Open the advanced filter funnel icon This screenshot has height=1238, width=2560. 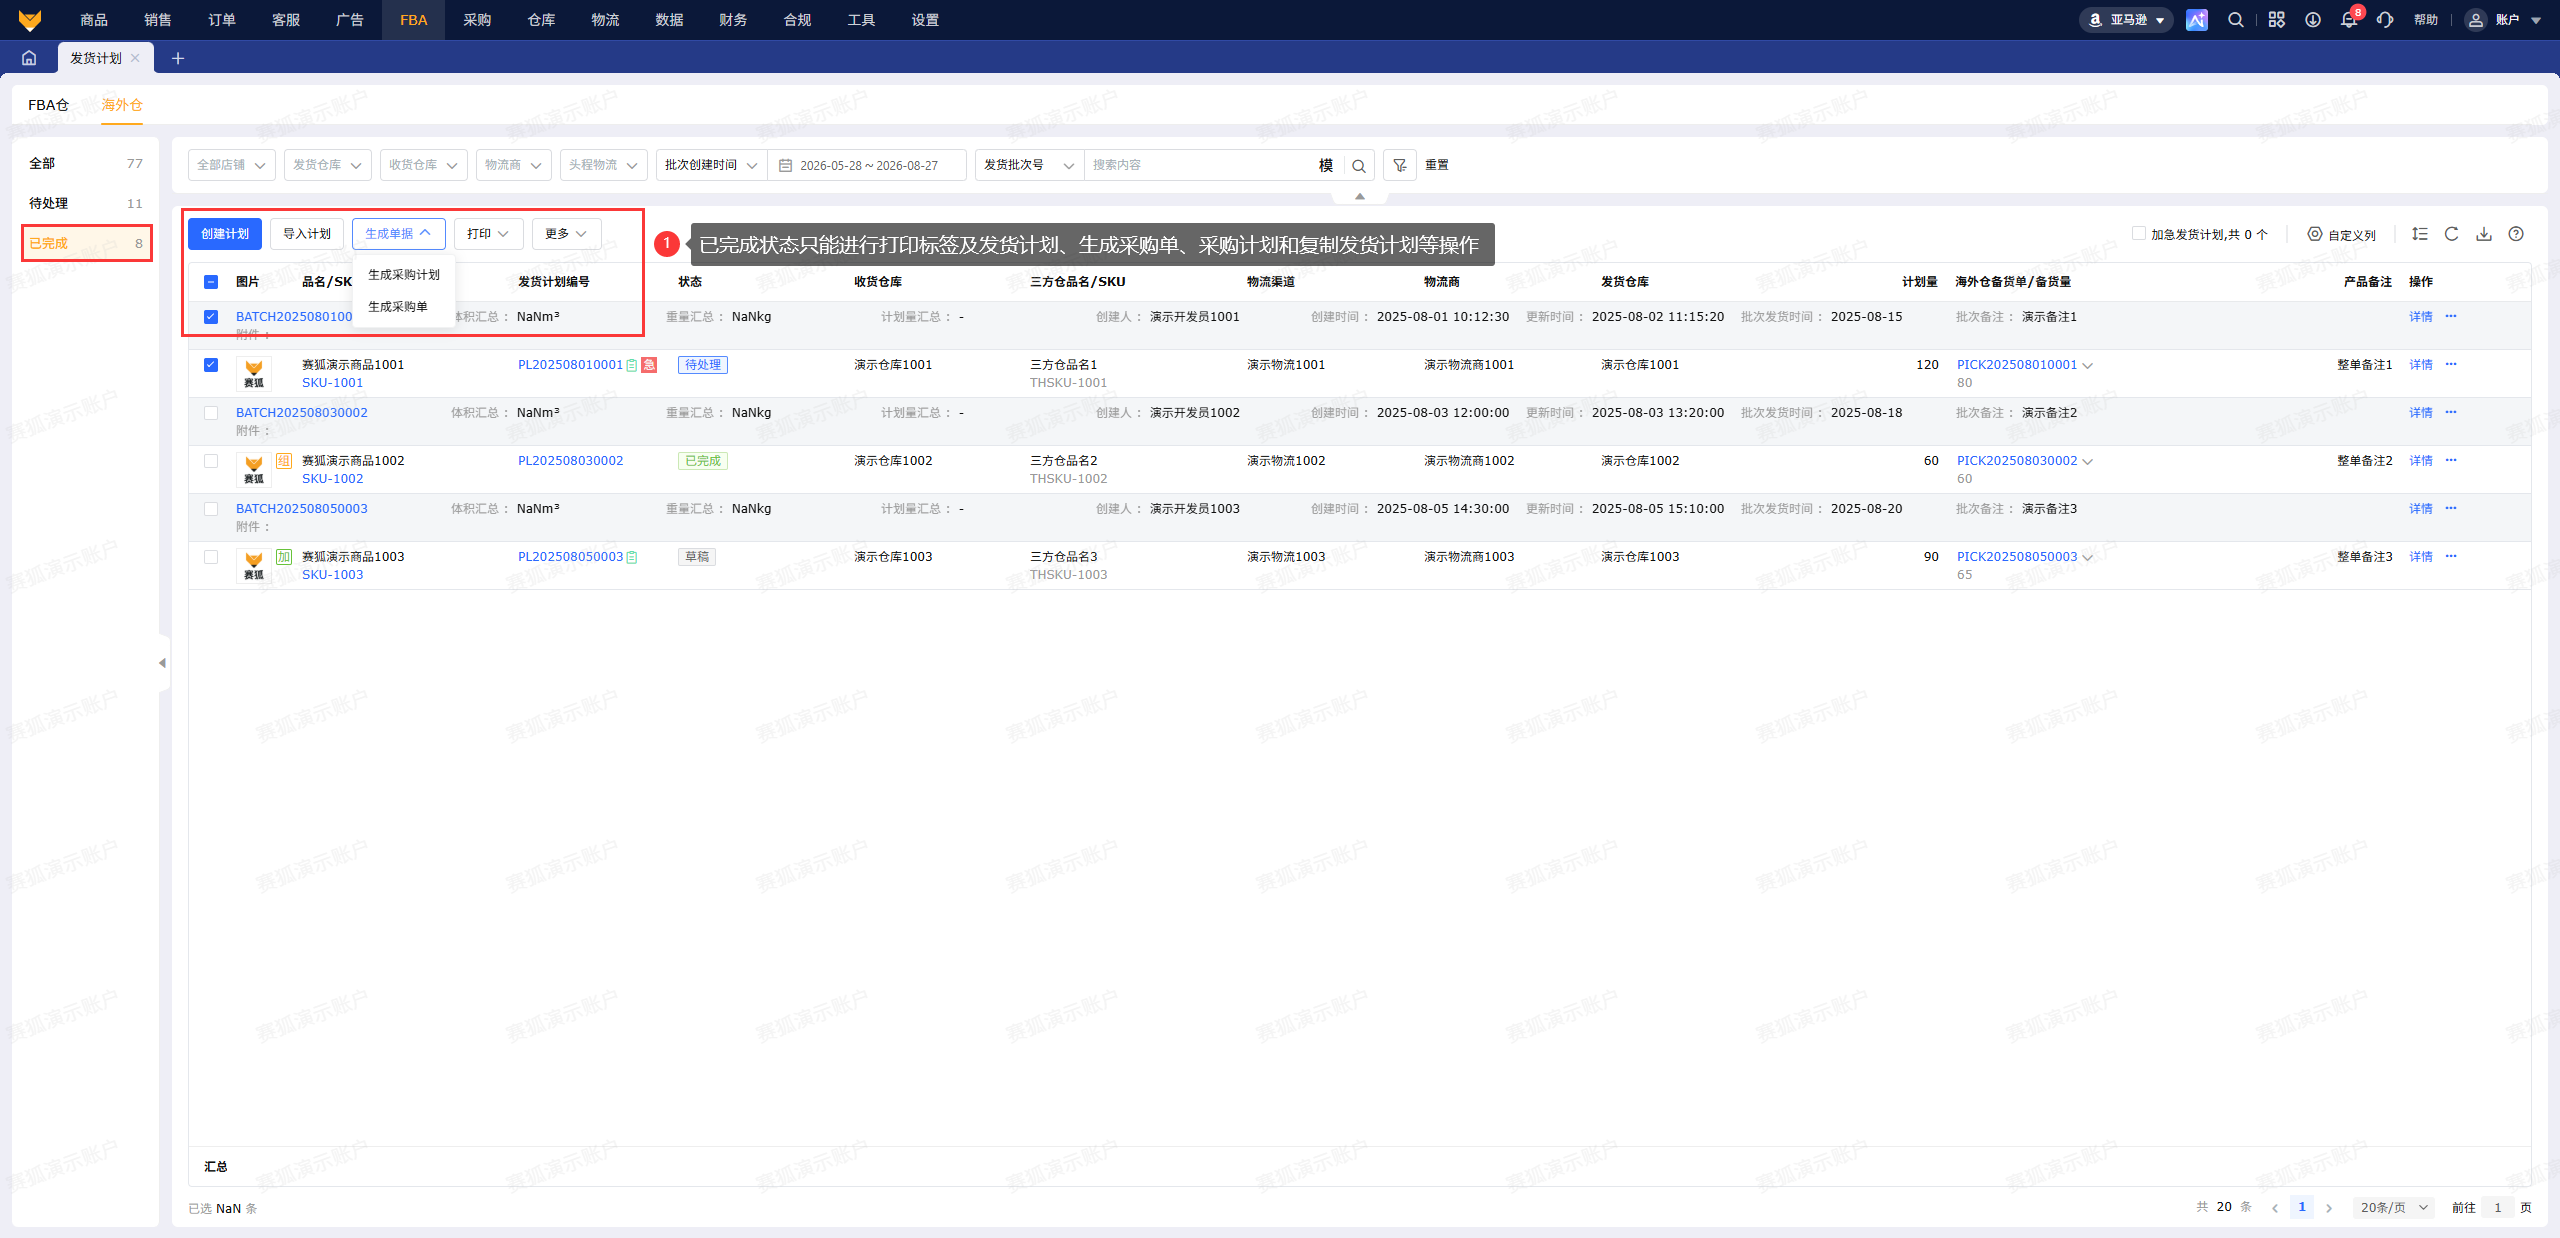point(1400,165)
